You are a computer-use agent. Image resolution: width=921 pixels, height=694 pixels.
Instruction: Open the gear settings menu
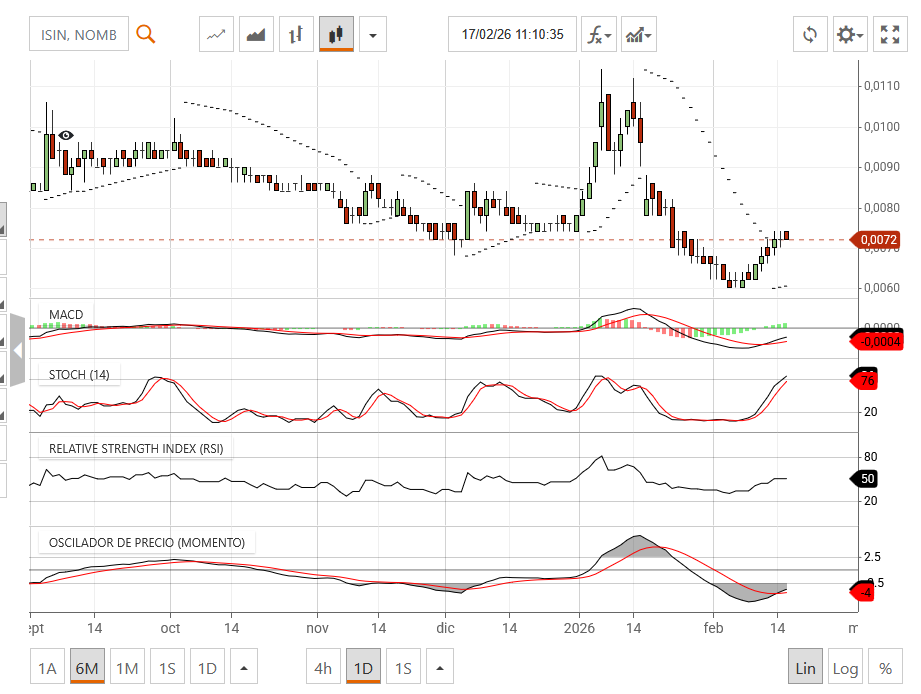(x=850, y=35)
